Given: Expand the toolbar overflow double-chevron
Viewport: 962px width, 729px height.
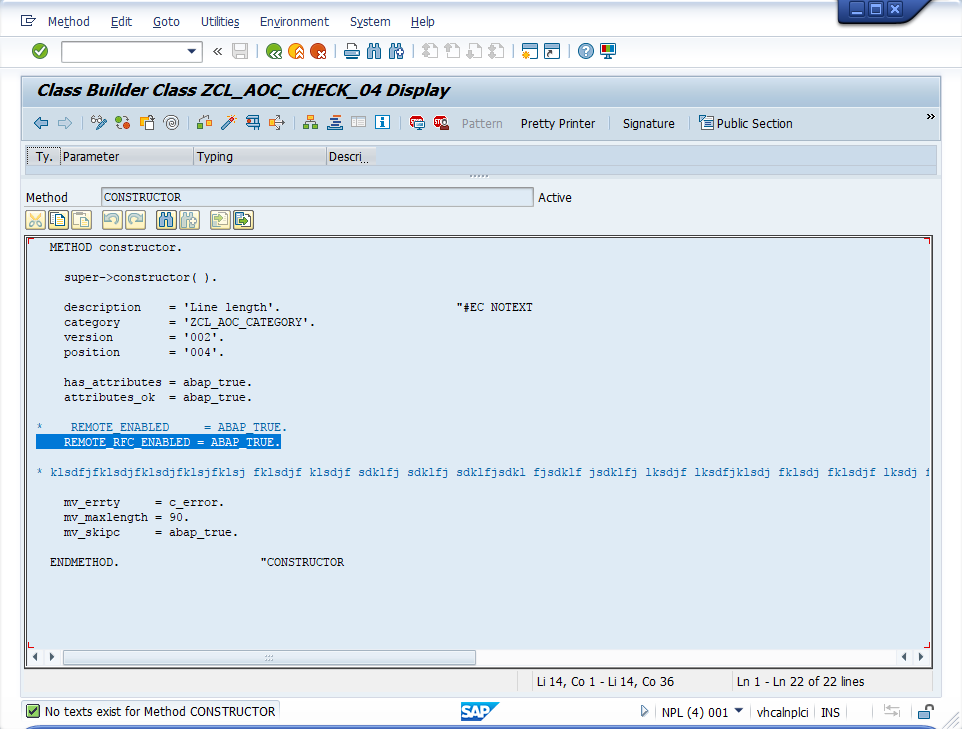Looking at the screenshot, I should pyautogui.click(x=930, y=117).
